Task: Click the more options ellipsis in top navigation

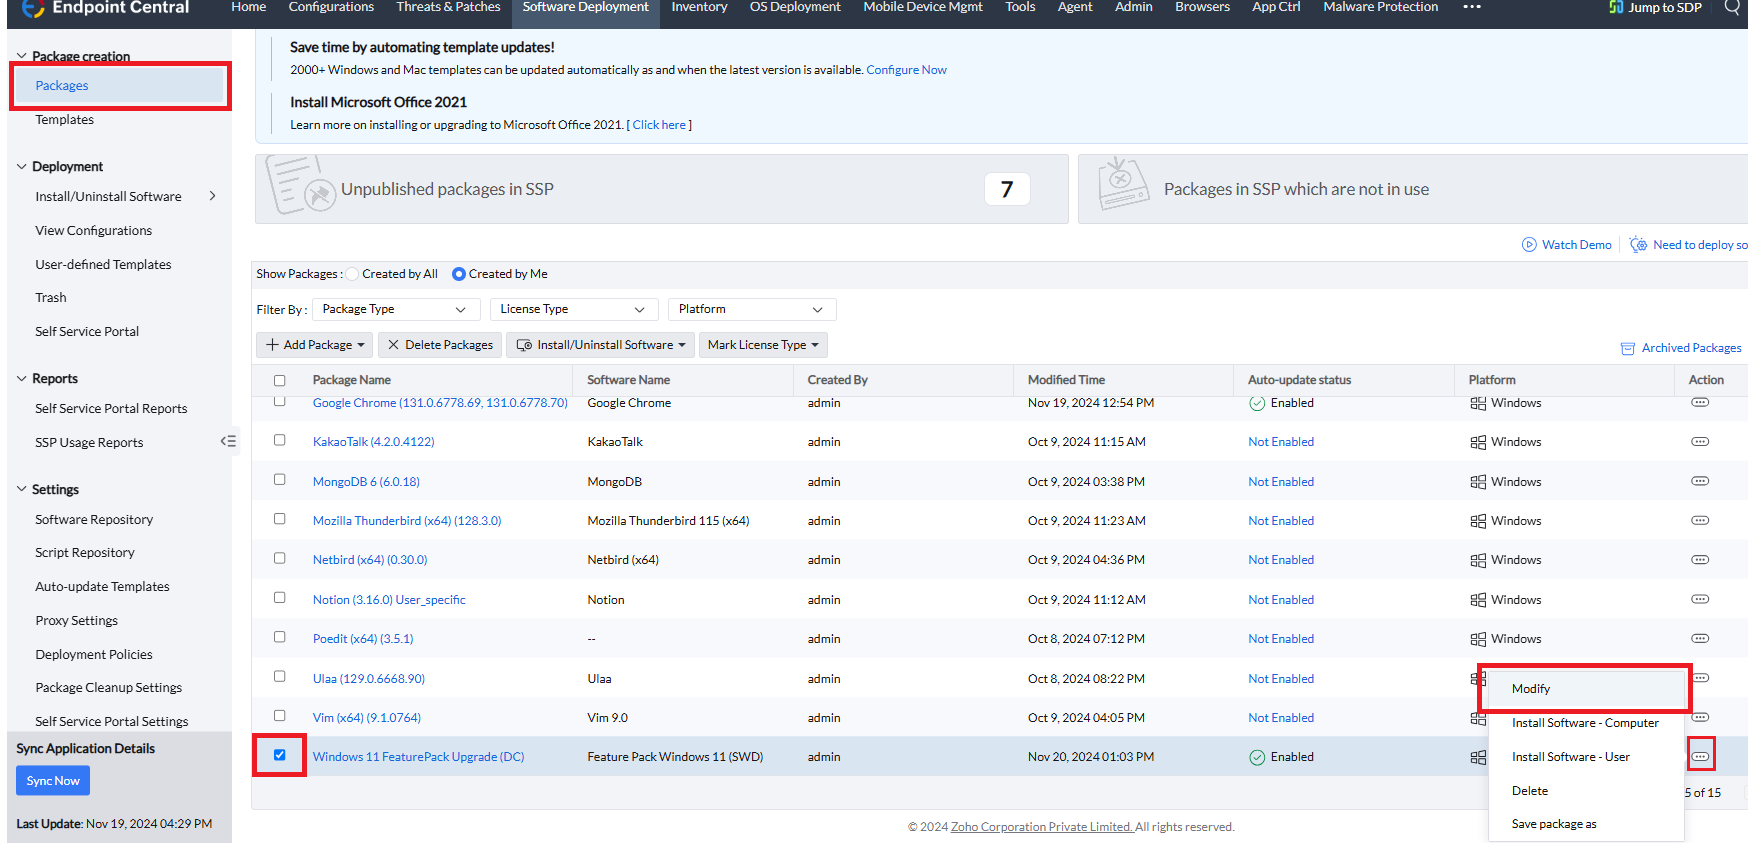Action: [1471, 7]
